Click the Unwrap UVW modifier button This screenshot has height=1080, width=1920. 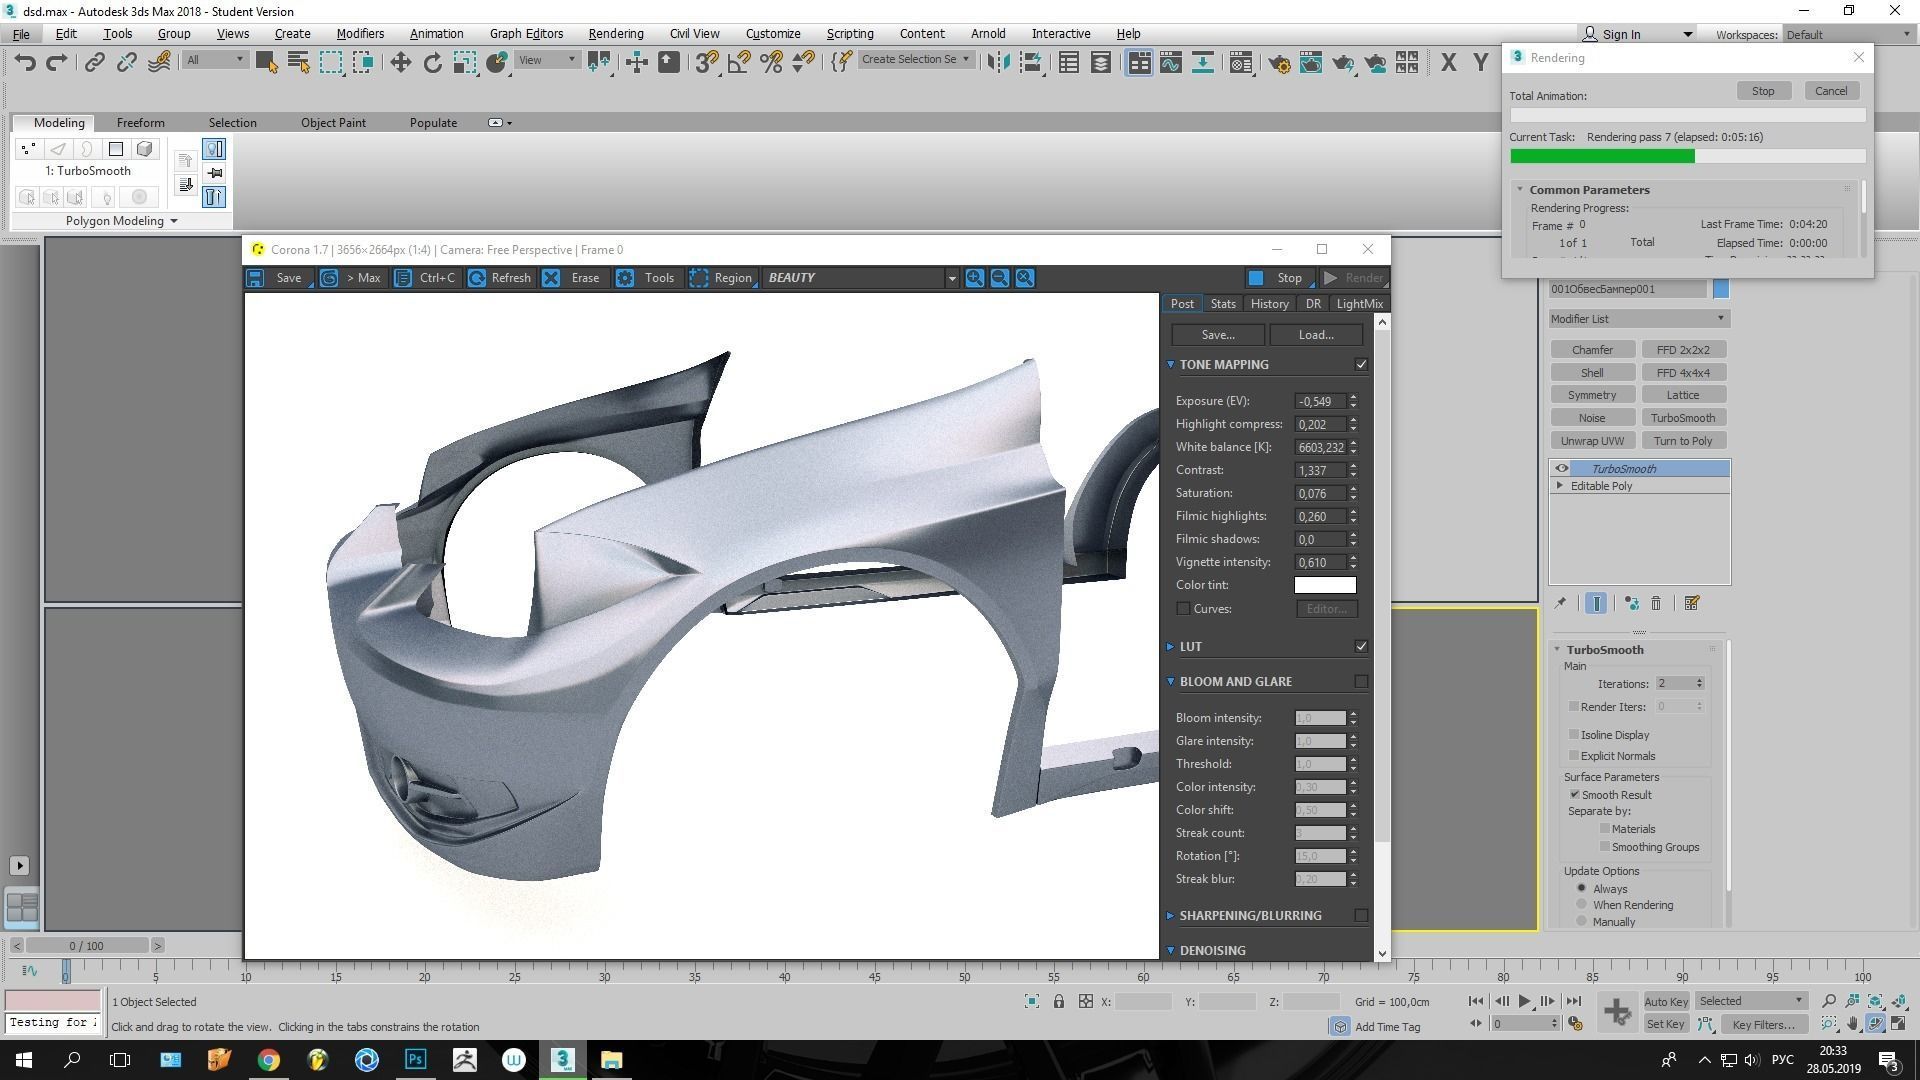(x=1592, y=441)
